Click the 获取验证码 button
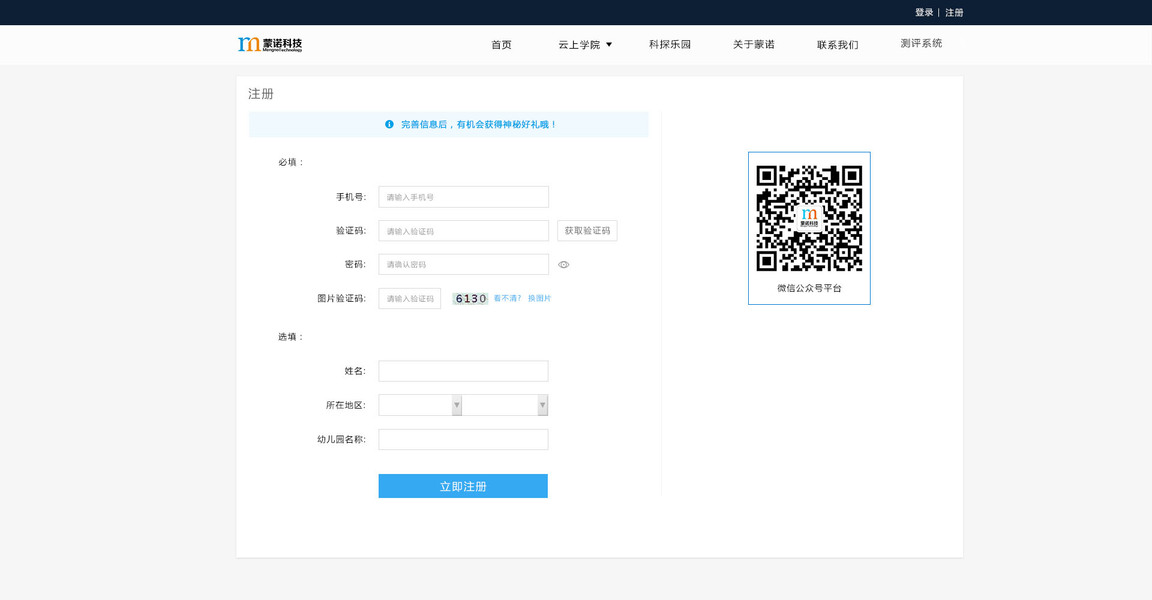1152x600 pixels. (587, 231)
